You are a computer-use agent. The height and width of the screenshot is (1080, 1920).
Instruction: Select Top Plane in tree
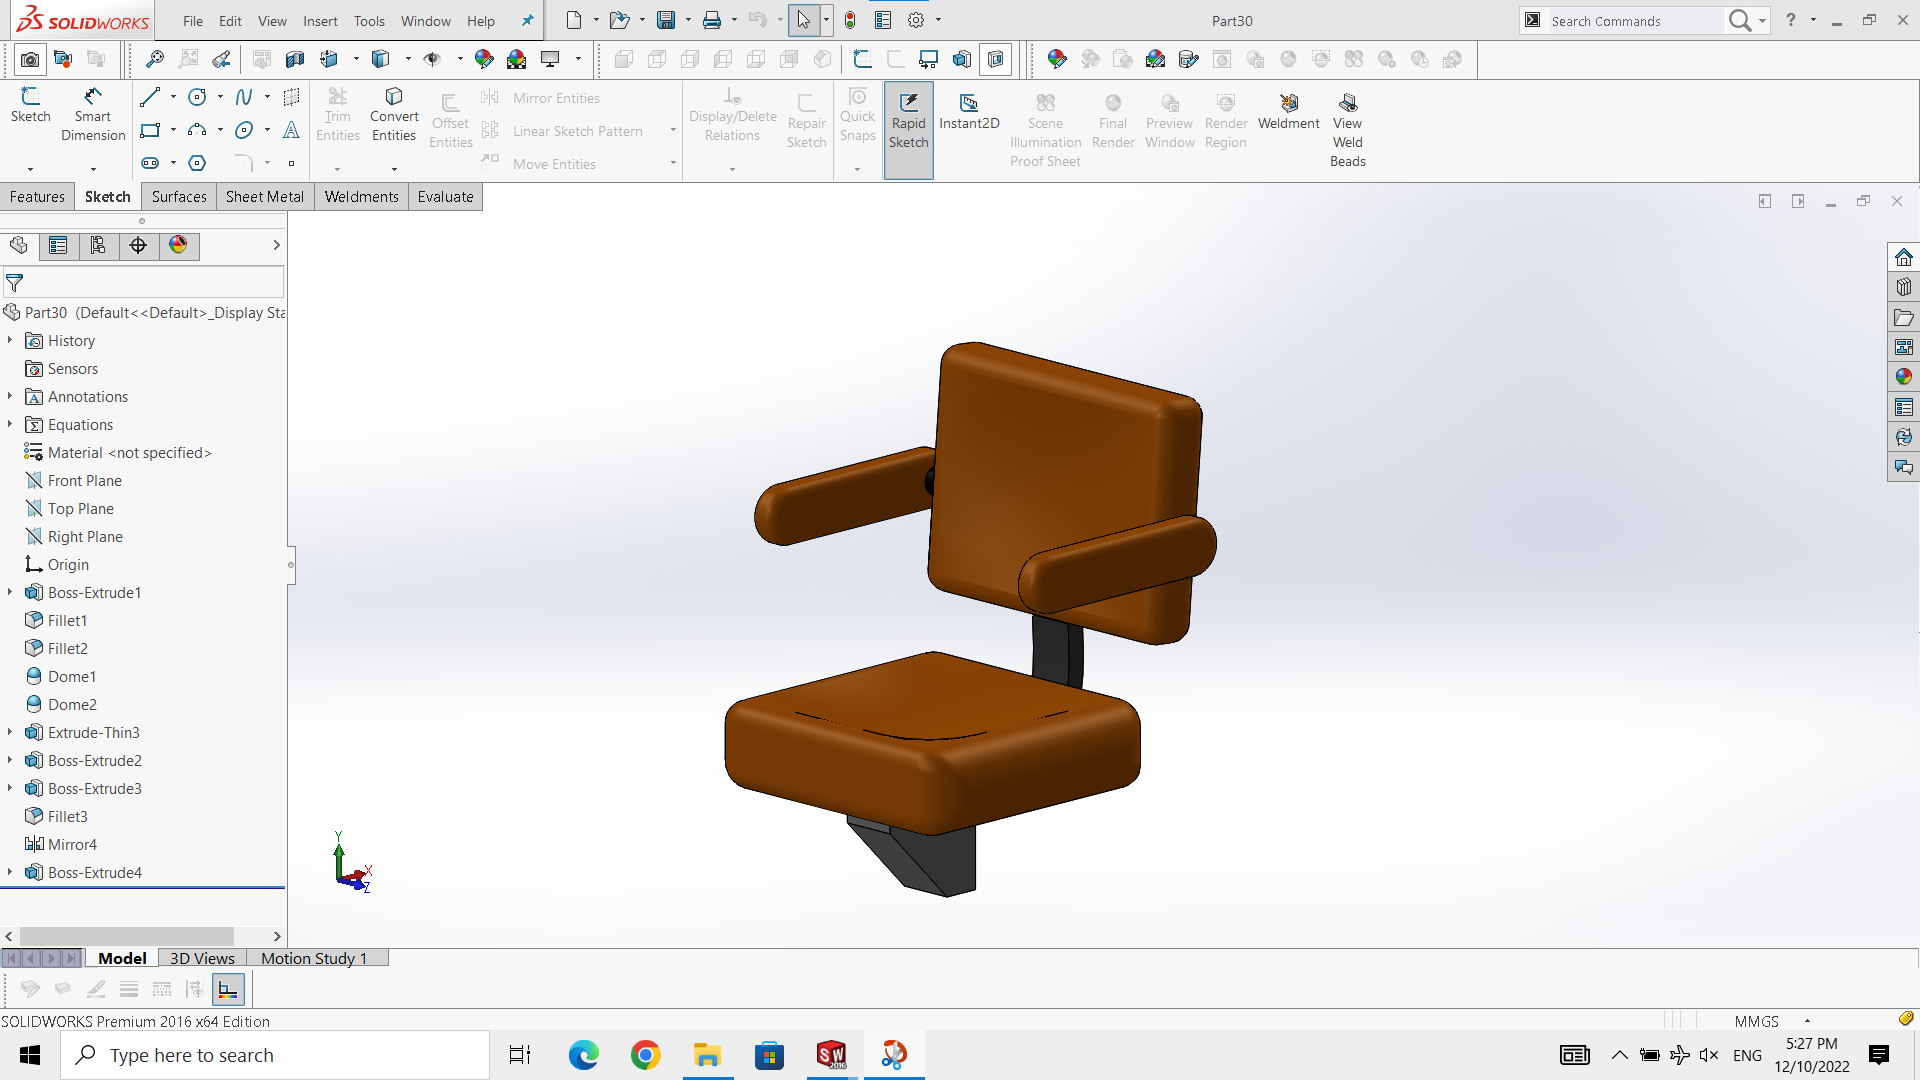pos(70,509)
